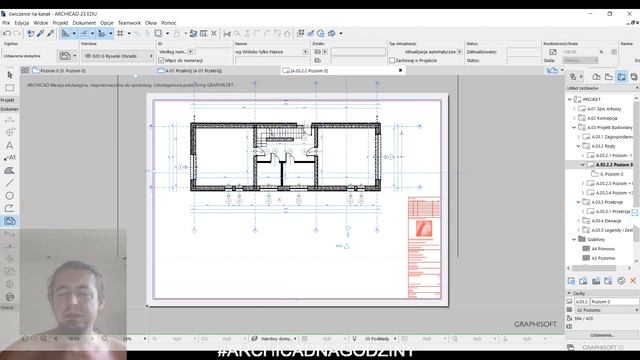This screenshot has height=360, width=640.
Task: Toggle the grid snap icon
Action: (x=120, y=33)
